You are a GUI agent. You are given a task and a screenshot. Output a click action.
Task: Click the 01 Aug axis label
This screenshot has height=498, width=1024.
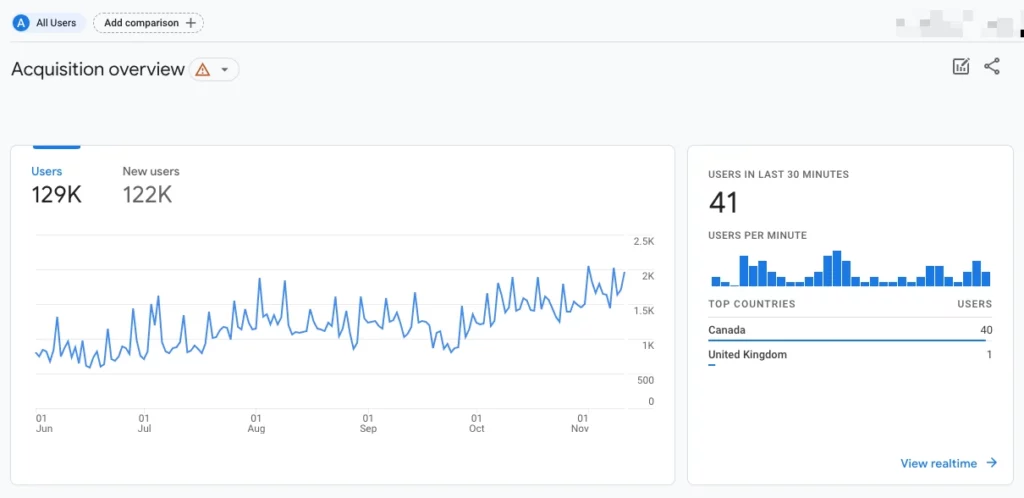pos(257,423)
